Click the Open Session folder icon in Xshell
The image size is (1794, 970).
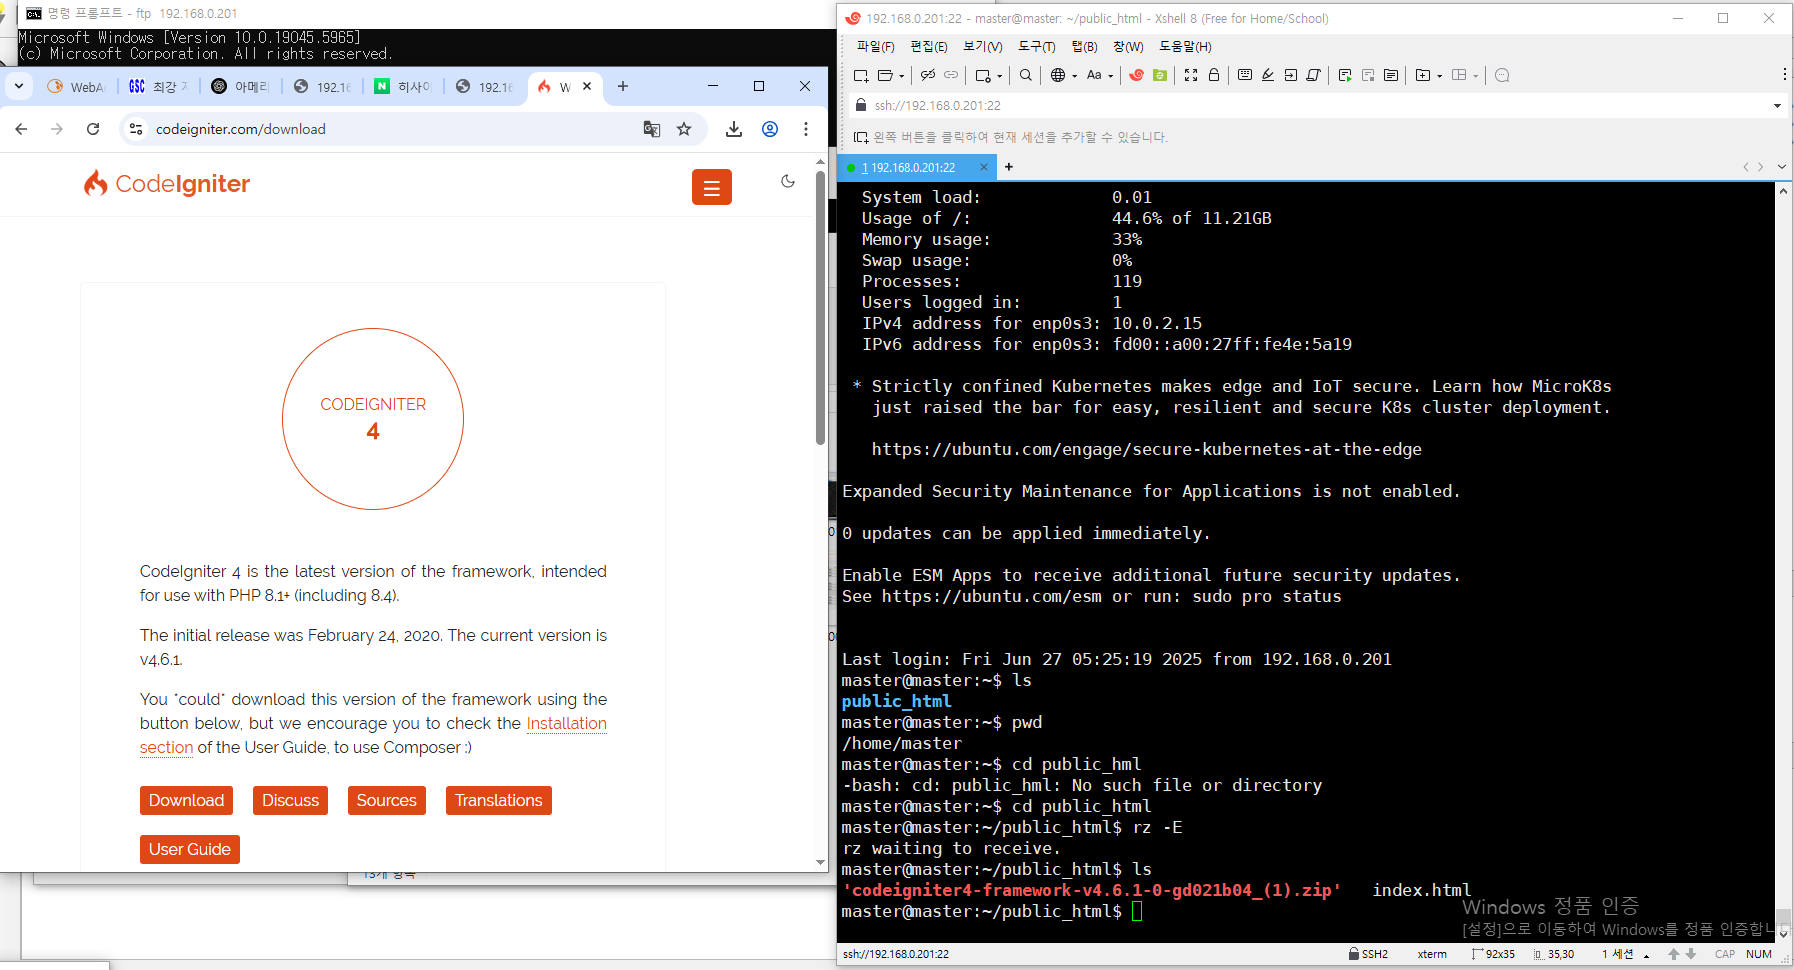(x=885, y=75)
